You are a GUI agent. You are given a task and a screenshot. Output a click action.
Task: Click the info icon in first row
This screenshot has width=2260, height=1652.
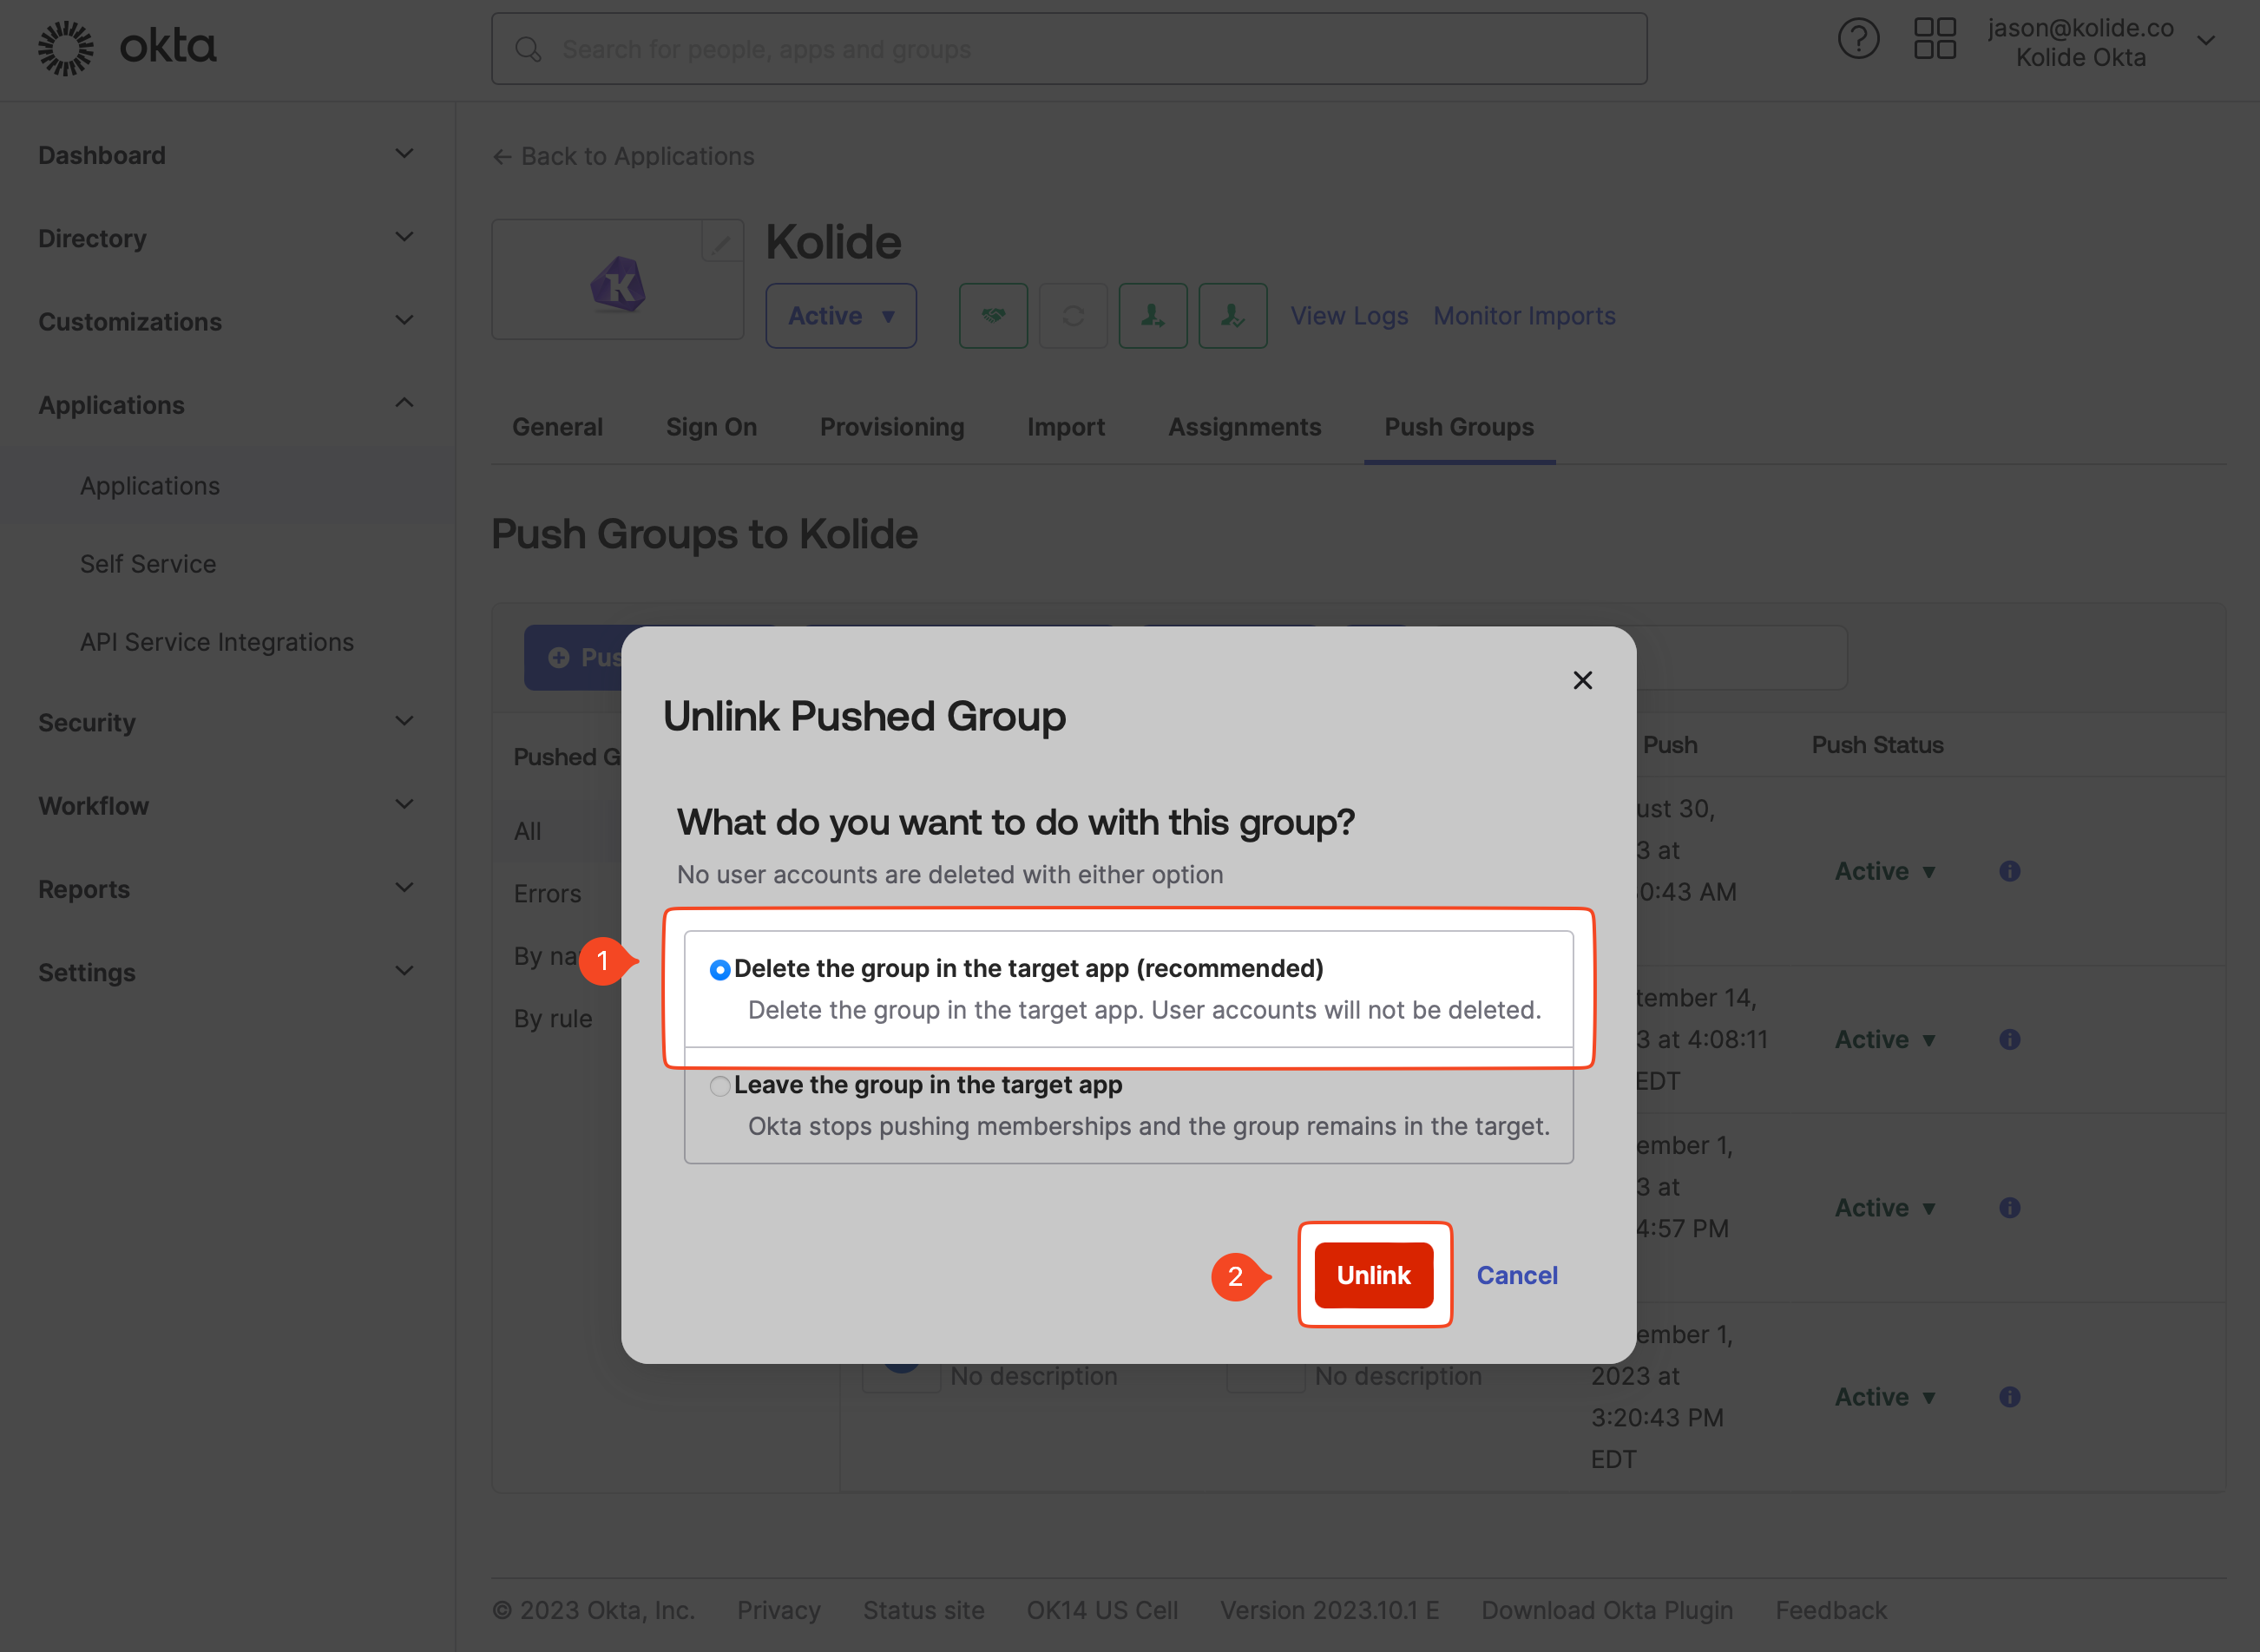pyautogui.click(x=2009, y=871)
